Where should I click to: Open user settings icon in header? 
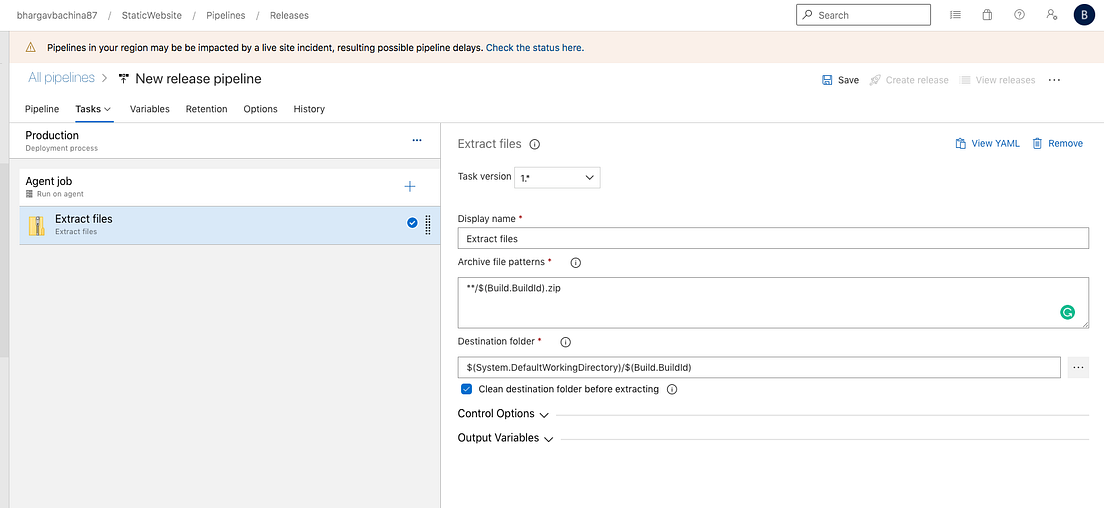(1051, 15)
